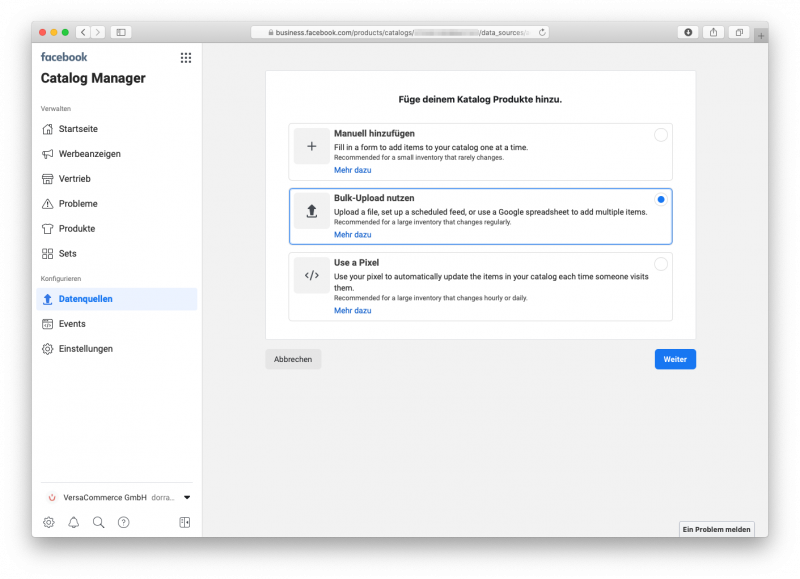Click the Produkte t-shirt icon
The width and height of the screenshot is (800, 579).
coord(47,229)
